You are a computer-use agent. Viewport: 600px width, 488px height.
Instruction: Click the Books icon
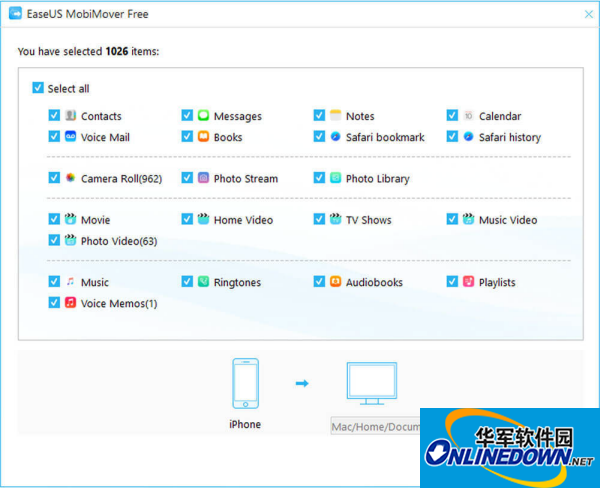pos(203,136)
